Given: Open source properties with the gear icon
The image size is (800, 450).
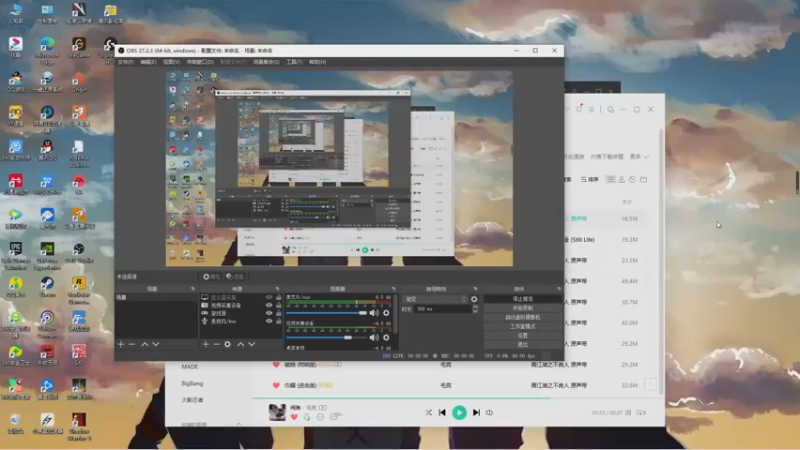Looking at the screenshot, I should (x=228, y=344).
